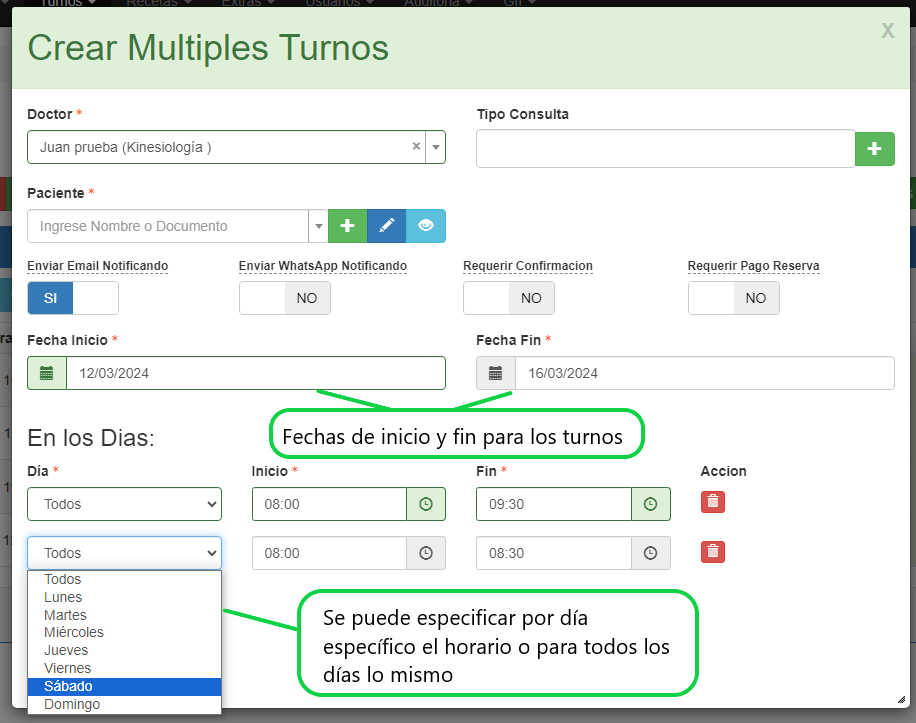Clear selected doctor Juan prueba with x

pos(416,147)
